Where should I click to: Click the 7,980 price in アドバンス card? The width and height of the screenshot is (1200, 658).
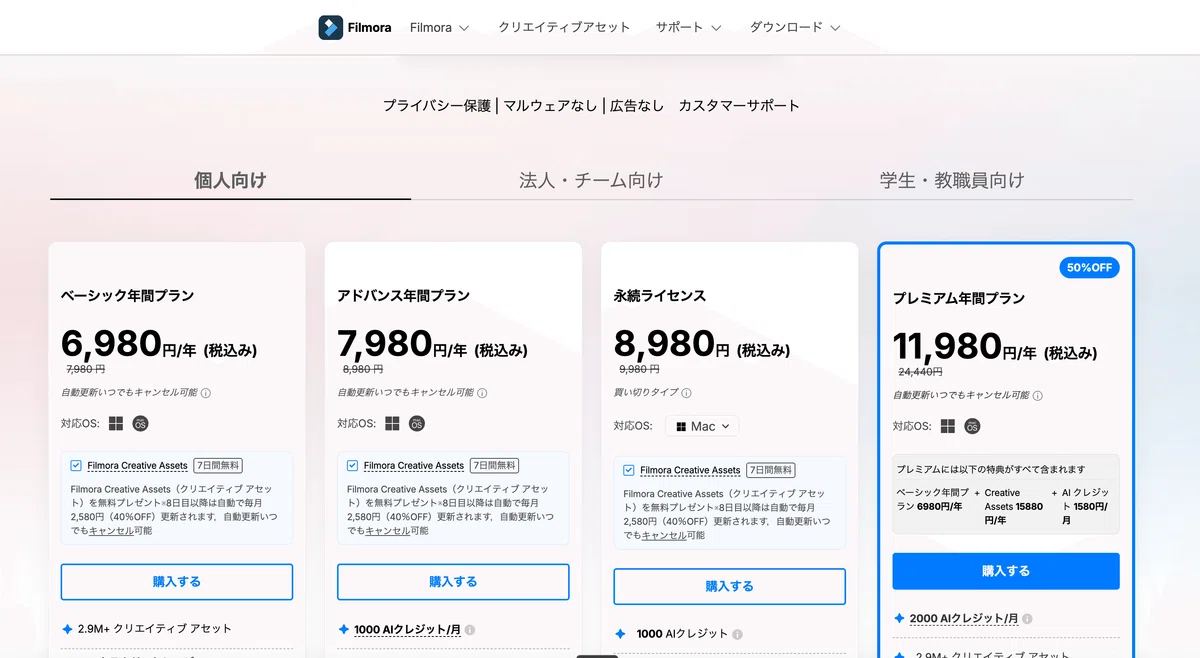tap(385, 343)
